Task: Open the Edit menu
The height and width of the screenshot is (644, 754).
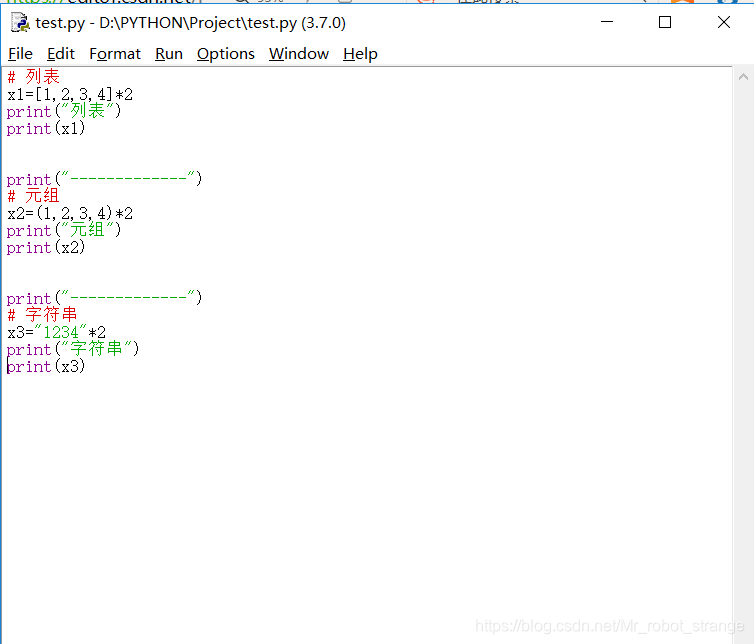Action: (61, 54)
